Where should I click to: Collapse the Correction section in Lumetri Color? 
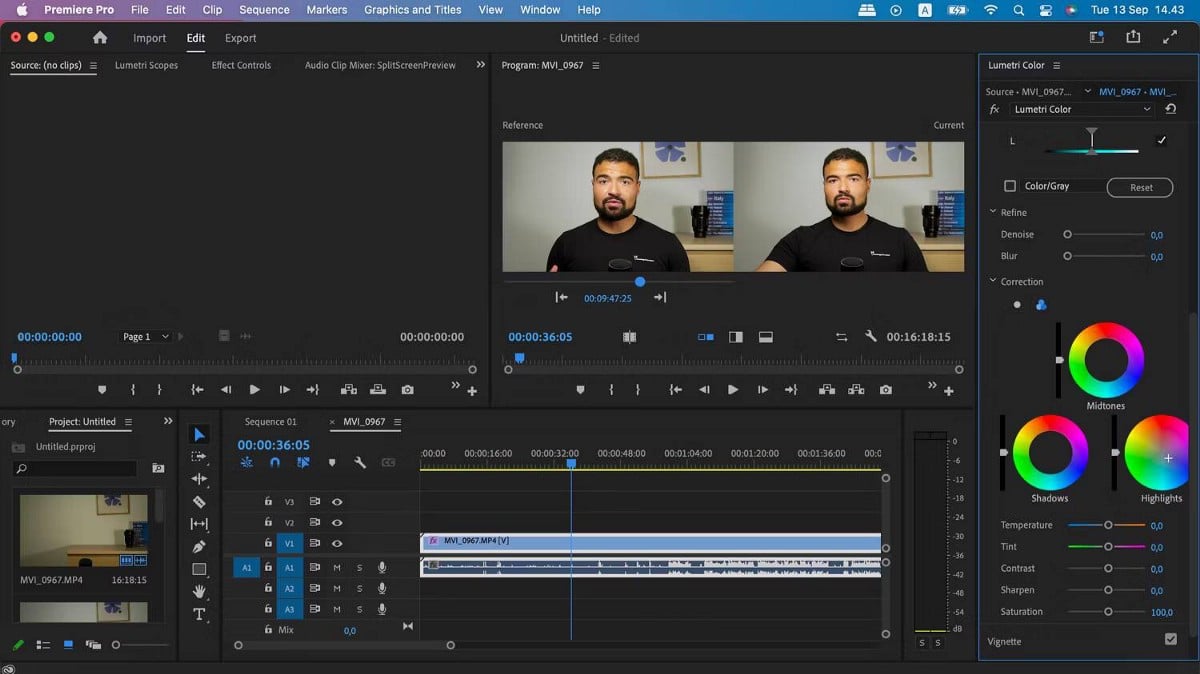995,281
